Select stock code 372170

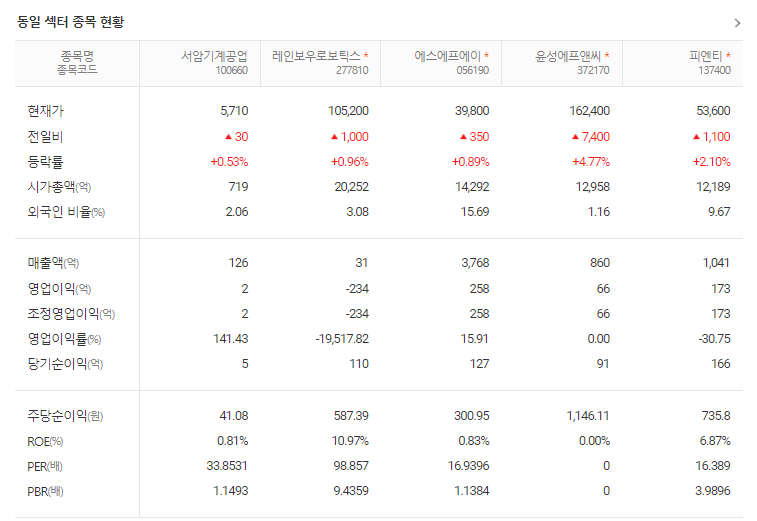click(x=593, y=70)
